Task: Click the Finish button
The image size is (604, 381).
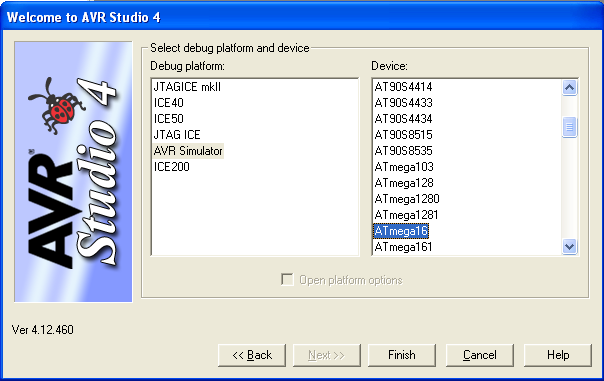Action: (x=402, y=355)
